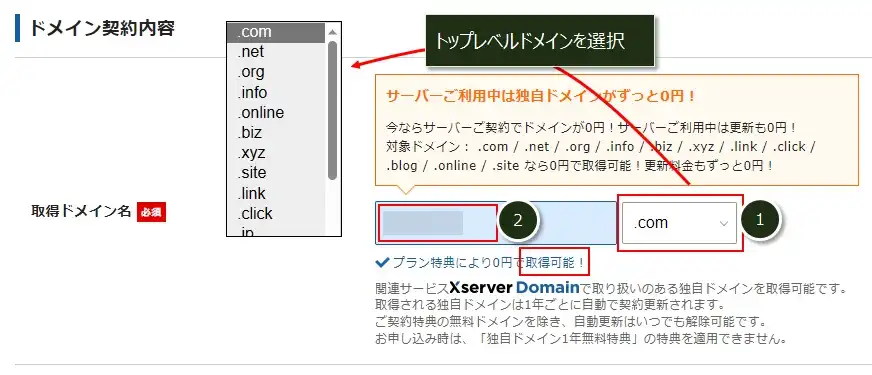Click the list scroll-up arrow

pos(333,32)
